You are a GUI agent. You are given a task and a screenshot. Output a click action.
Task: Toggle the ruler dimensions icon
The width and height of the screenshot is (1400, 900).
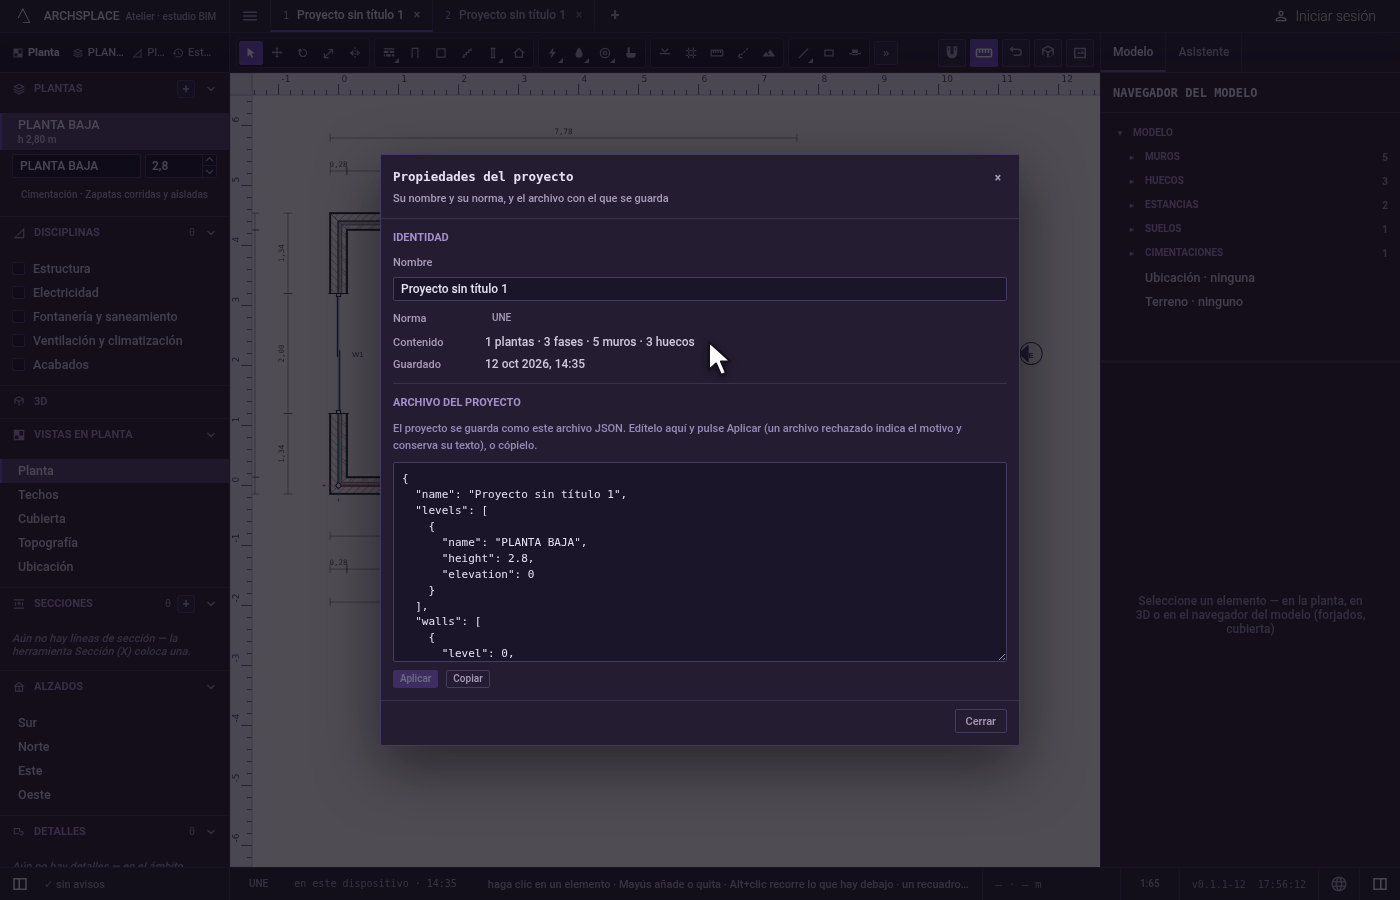pyautogui.click(x=984, y=53)
